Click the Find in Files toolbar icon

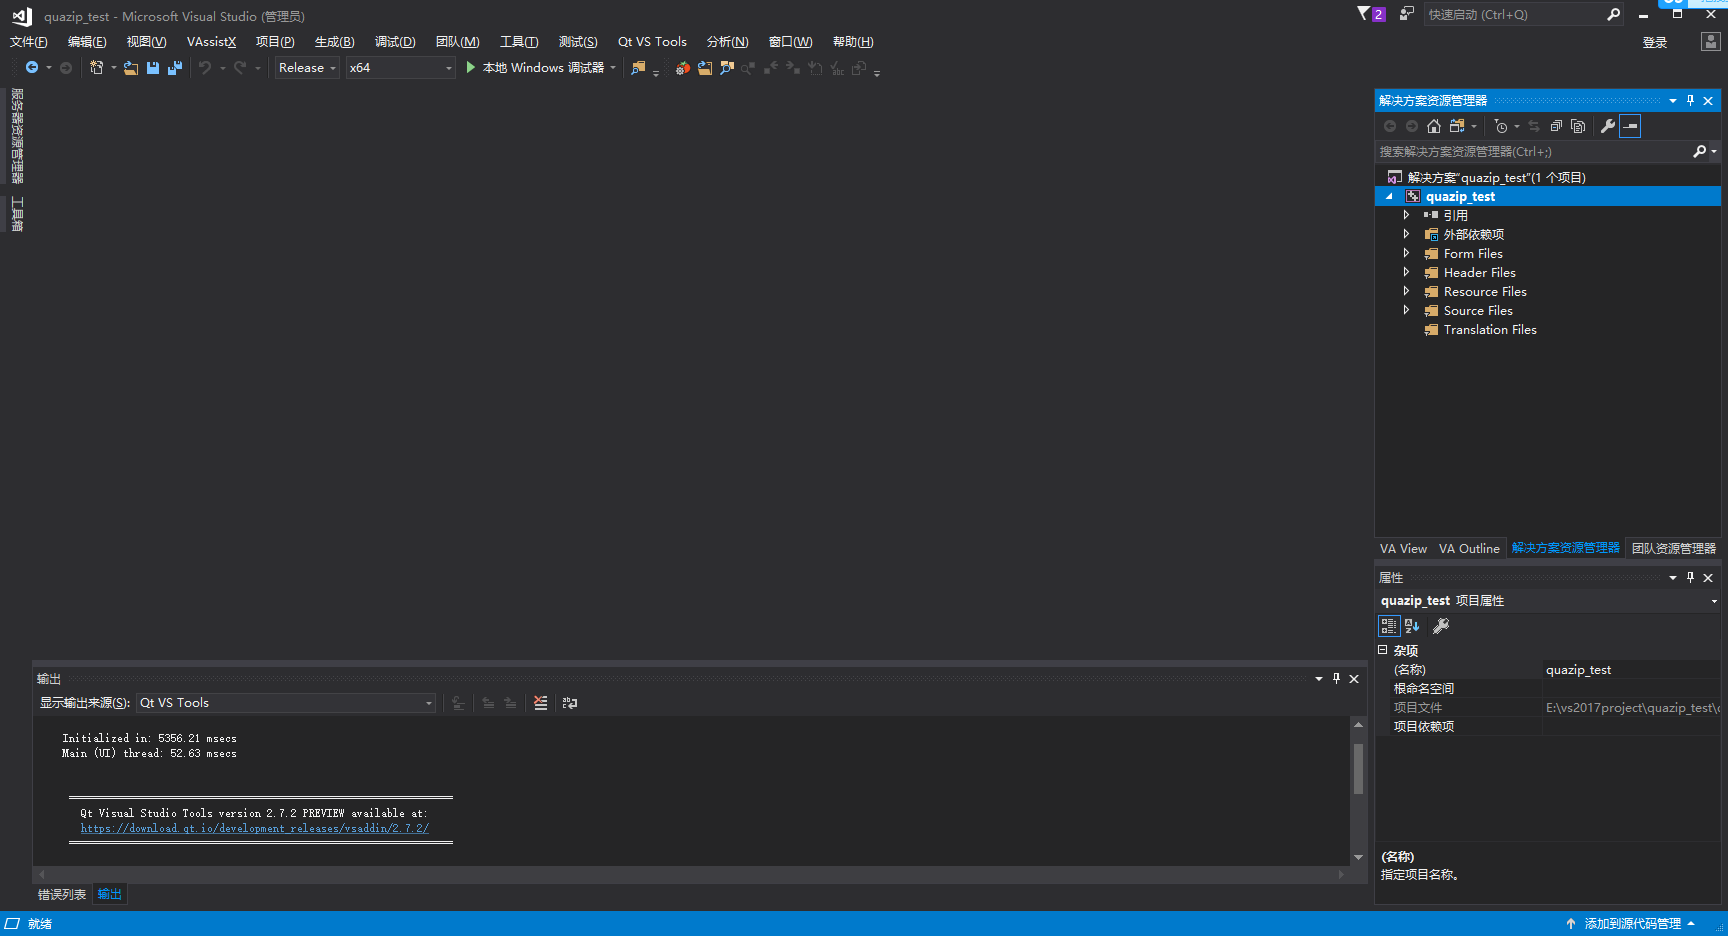pos(638,68)
